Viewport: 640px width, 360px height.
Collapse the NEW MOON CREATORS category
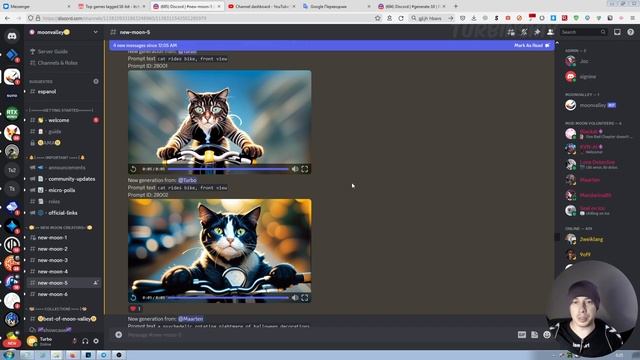click(60, 227)
